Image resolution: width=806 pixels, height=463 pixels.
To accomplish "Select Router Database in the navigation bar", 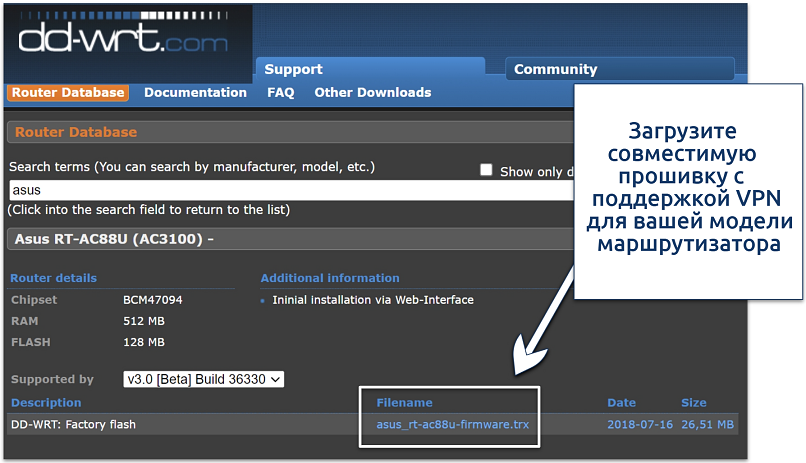I will [x=68, y=93].
